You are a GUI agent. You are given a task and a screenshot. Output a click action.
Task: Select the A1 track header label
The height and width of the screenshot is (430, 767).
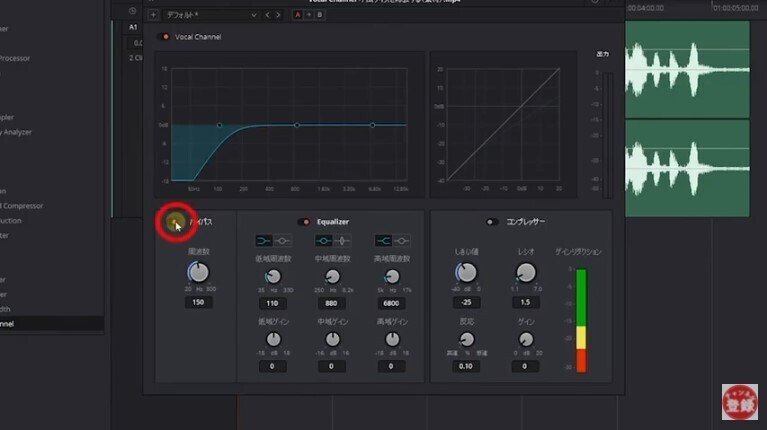coord(133,27)
